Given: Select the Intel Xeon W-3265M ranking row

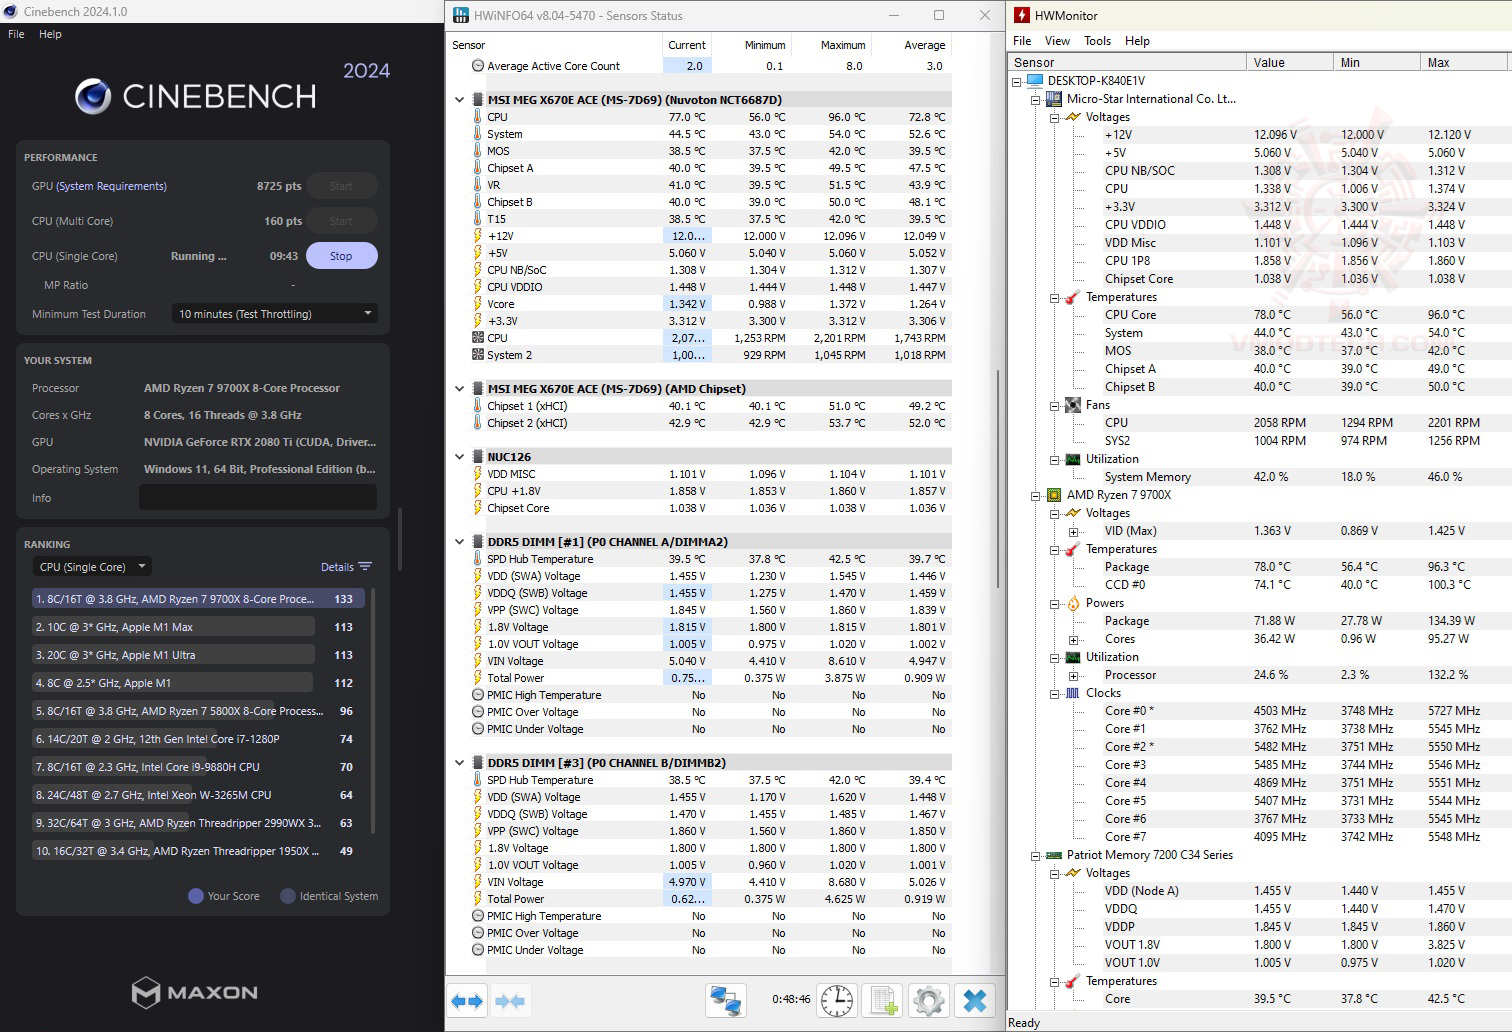Looking at the screenshot, I should 197,795.
